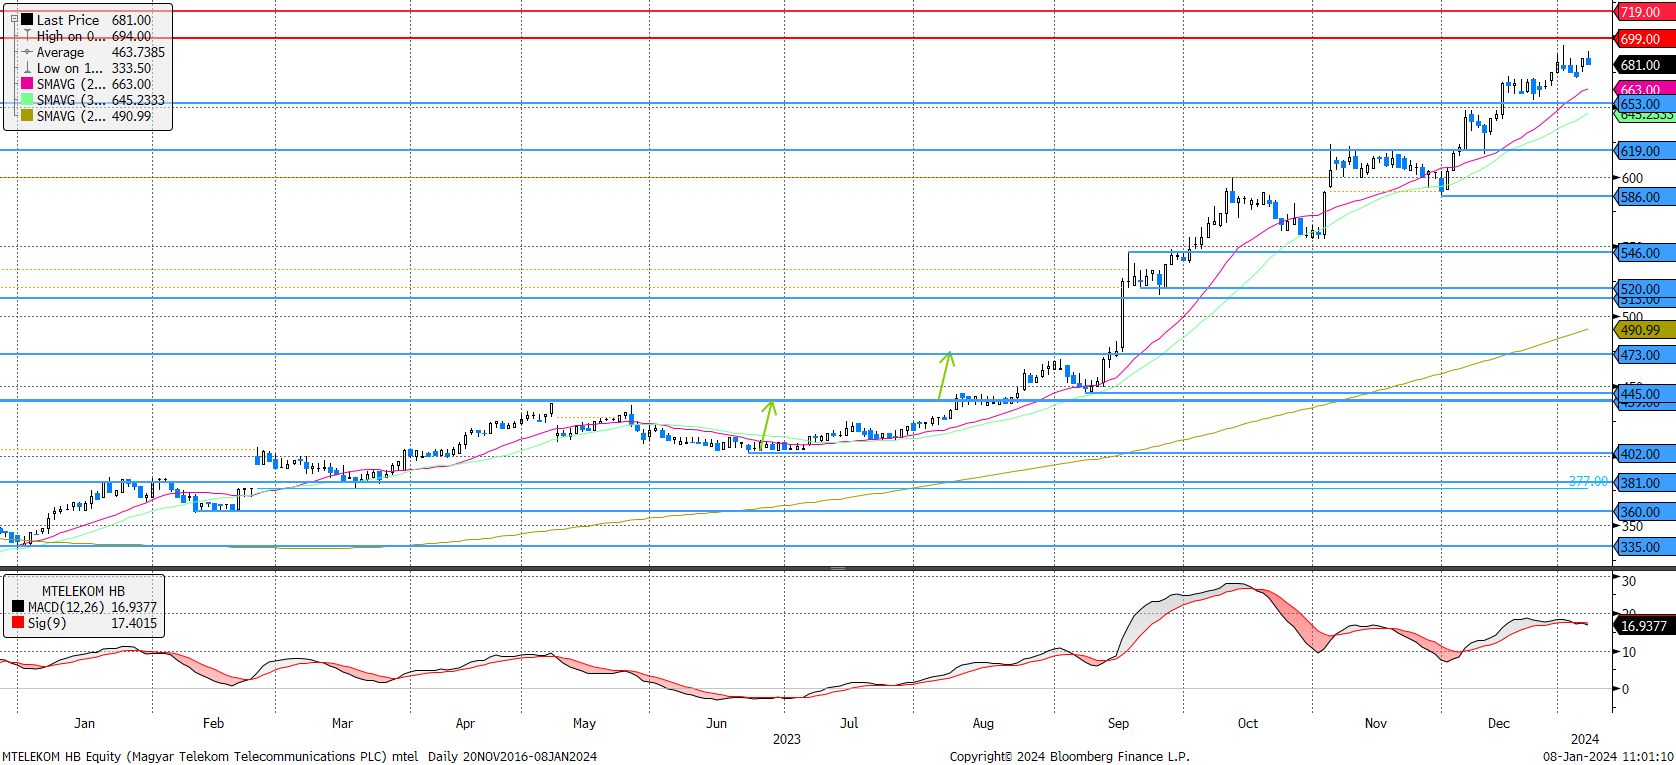Click the May label on time axis
Viewport: 1676px width, 765px height.
tap(584, 723)
